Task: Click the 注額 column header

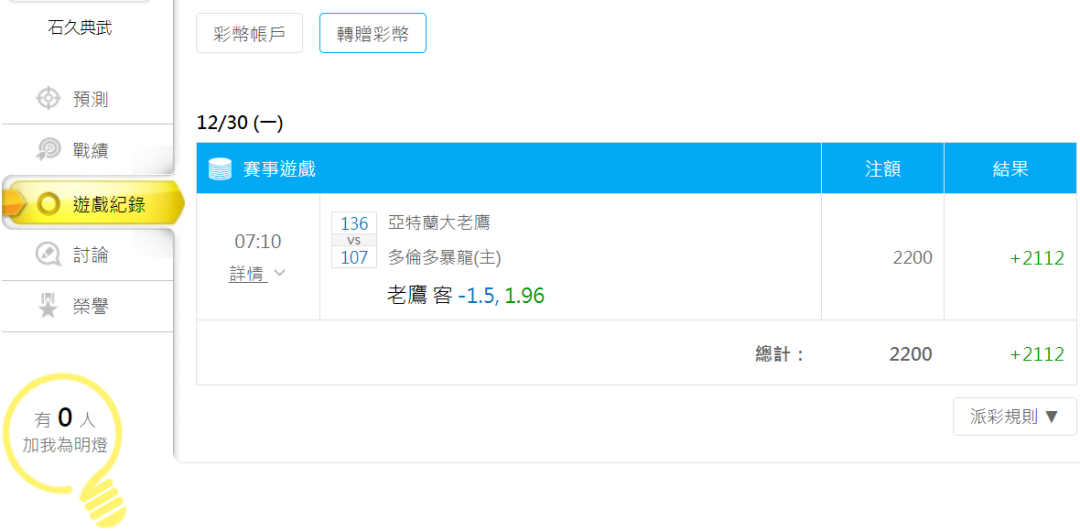Action: 882,169
